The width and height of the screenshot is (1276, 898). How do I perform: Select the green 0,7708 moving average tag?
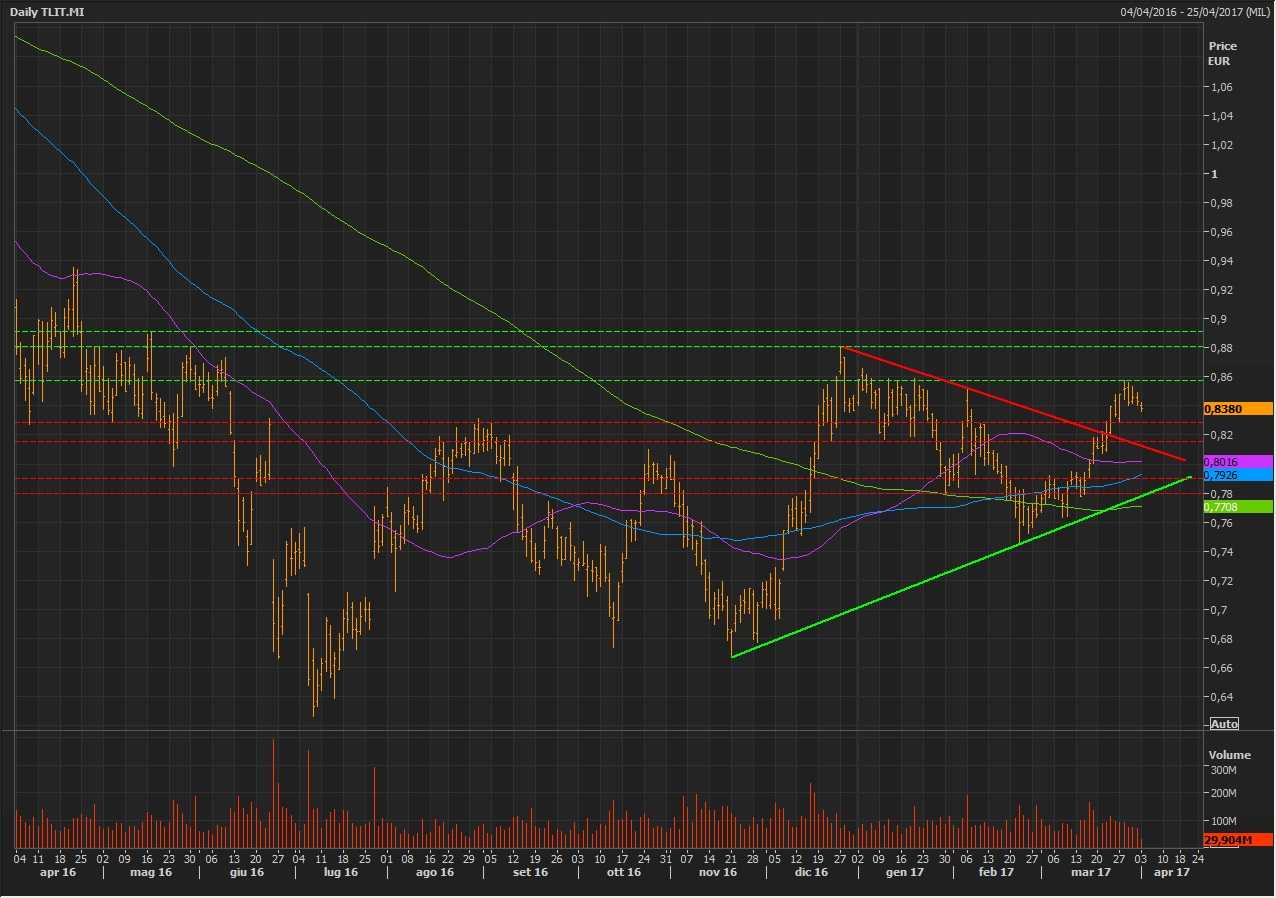(x=1238, y=507)
